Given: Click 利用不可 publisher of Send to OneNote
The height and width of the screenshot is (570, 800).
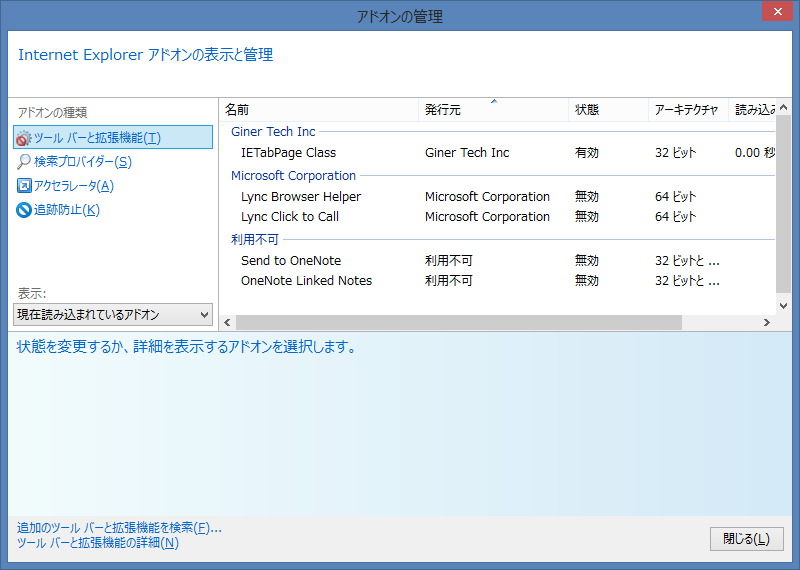Looking at the screenshot, I should 448,260.
